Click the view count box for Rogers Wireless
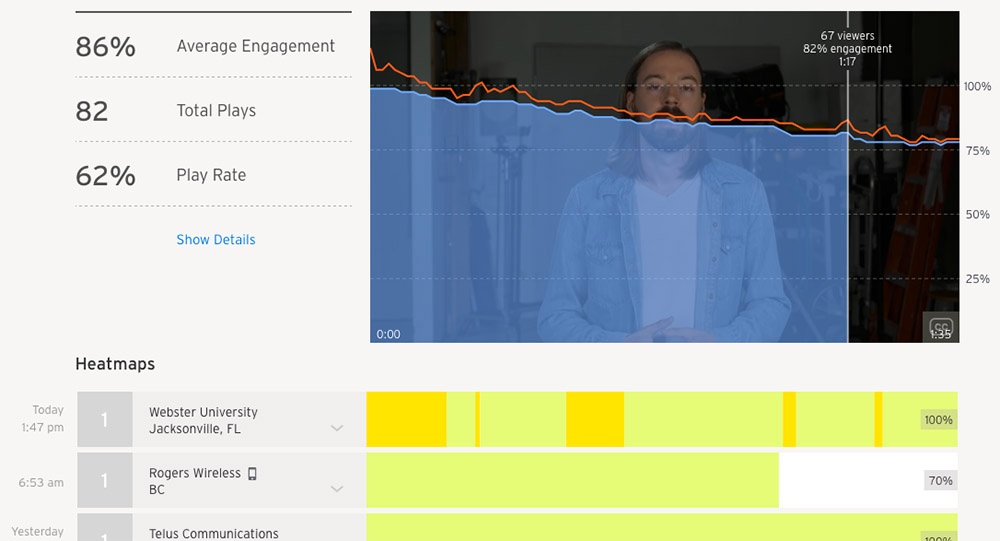Screen dimensions: 1000x541 104,481
